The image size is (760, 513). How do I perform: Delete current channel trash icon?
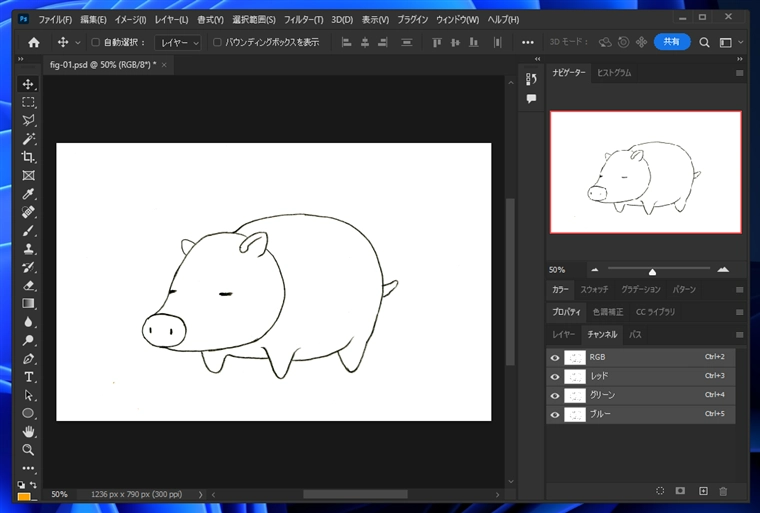[723, 491]
